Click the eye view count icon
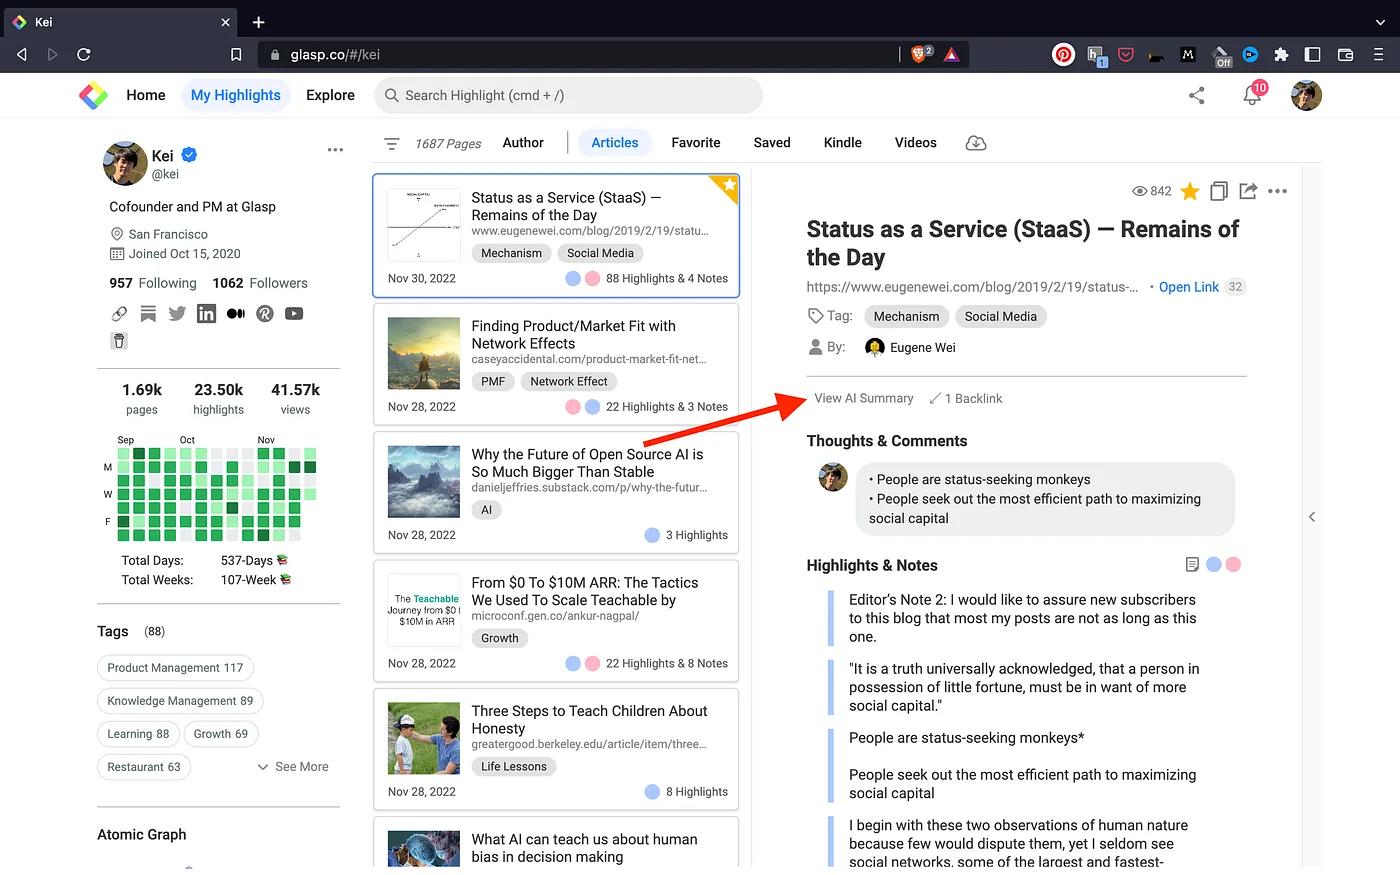This screenshot has height=875, width=1400. pyautogui.click(x=1139, y=191)
